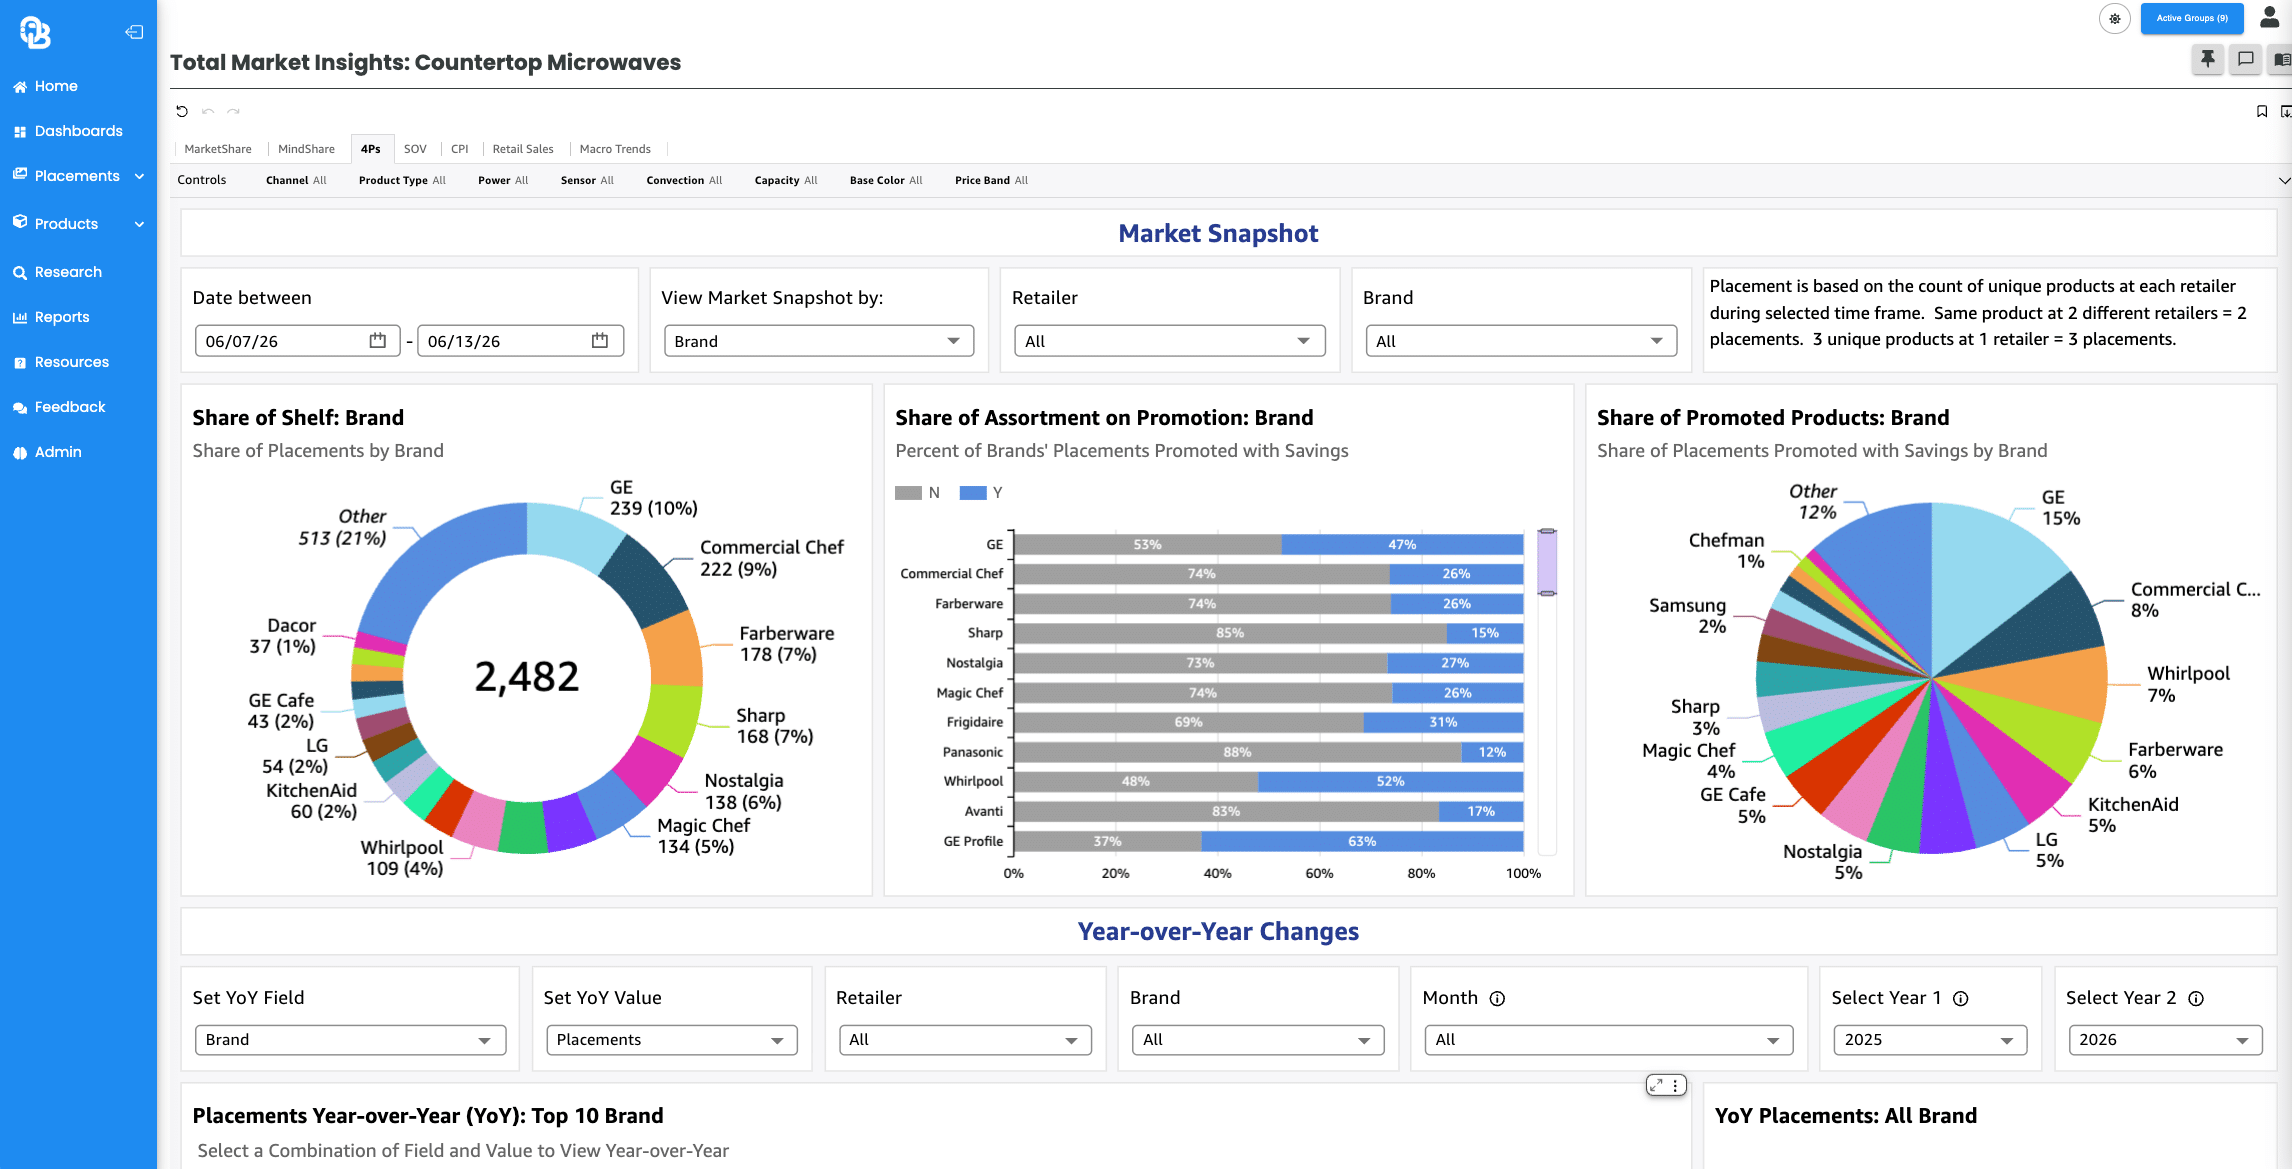Open Year-over-Year Brand dropdown

point(1257,1040)
